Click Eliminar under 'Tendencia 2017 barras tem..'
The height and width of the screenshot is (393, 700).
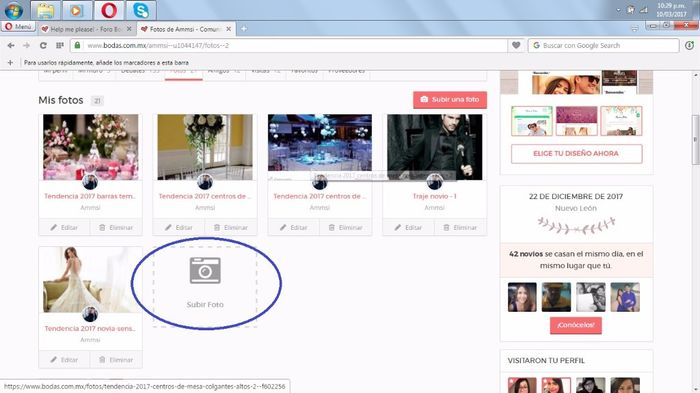click(x=116, y=227)
